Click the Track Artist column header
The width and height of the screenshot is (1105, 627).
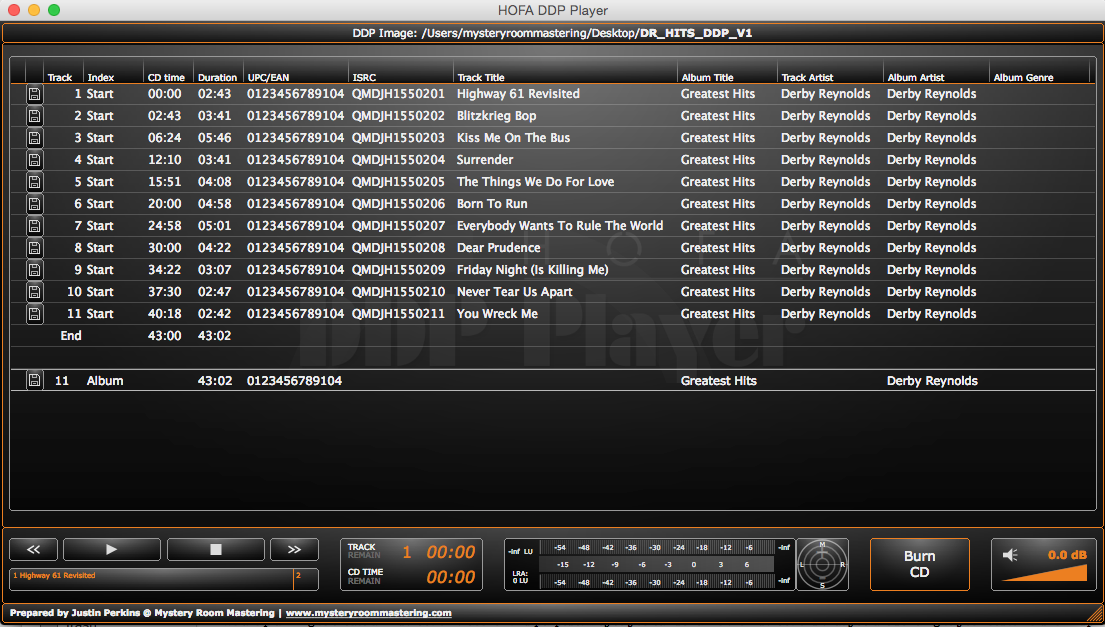[808, 77]
